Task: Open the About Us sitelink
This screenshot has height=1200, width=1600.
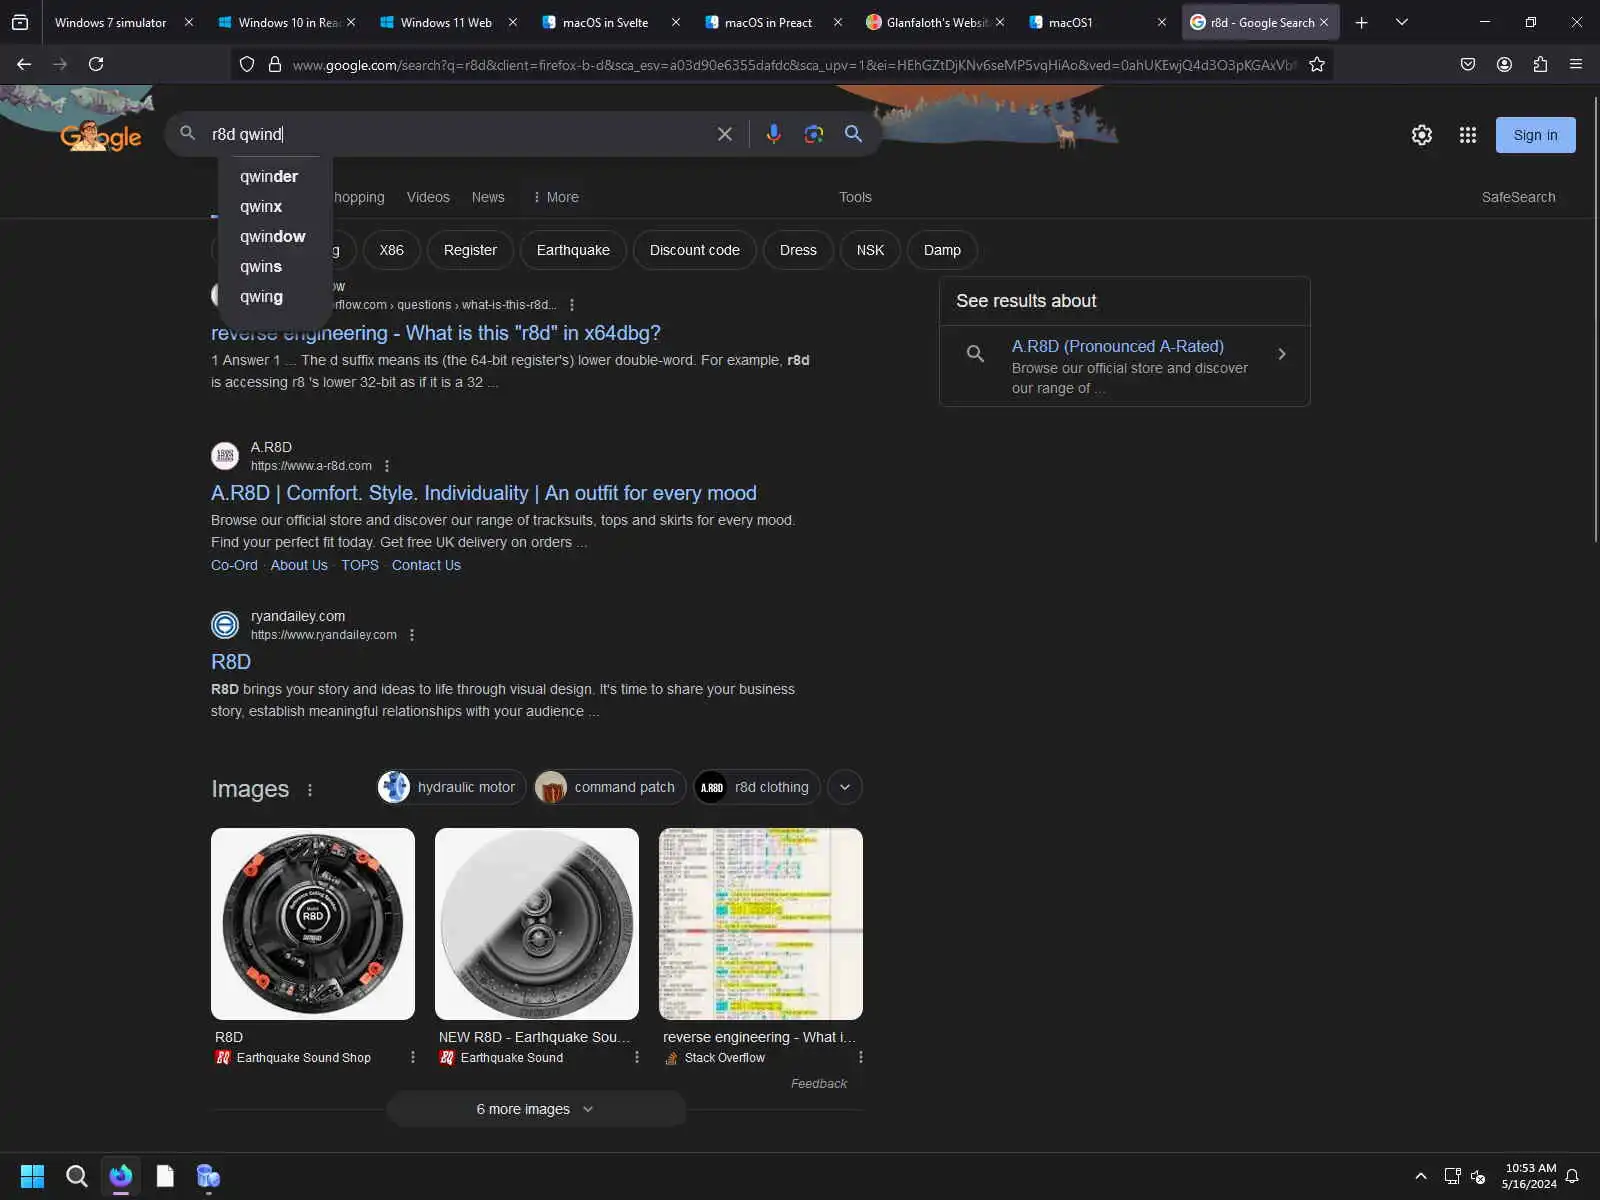Action: tap(299, 565)
